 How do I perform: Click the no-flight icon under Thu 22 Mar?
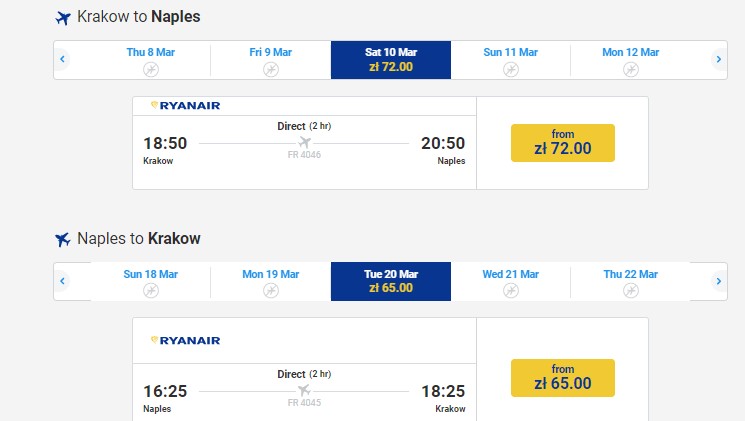[x=631, y=291]
